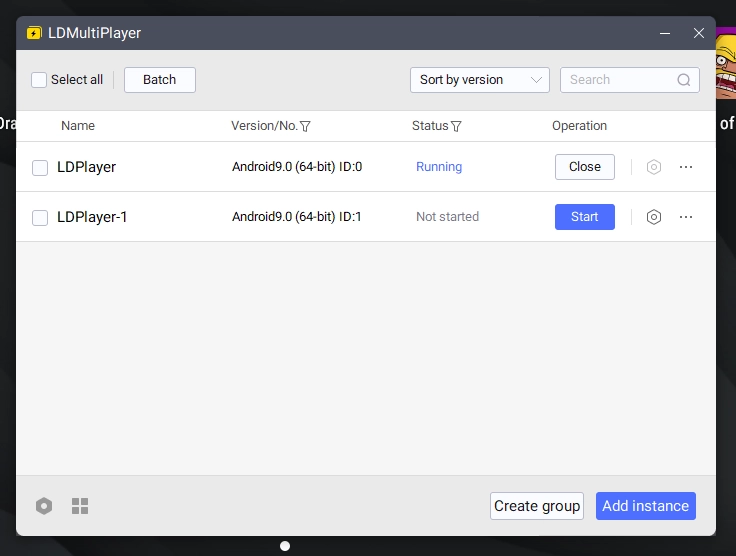
Task: Tick the Select all checkbox
Action: [x=39, y=80]
